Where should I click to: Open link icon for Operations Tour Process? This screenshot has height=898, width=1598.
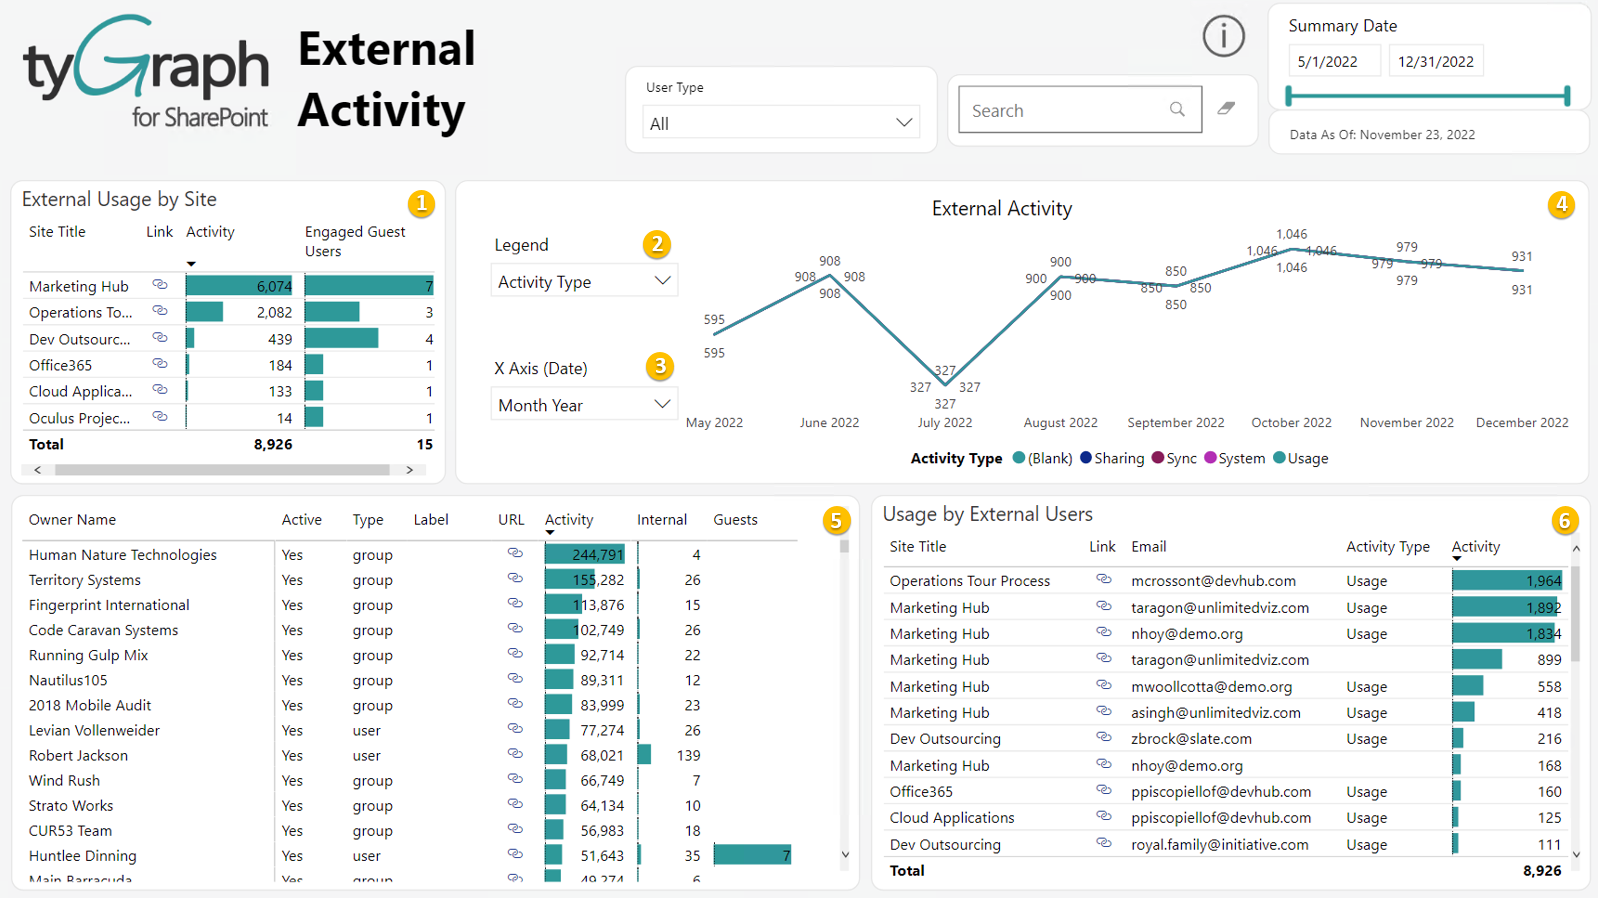1103,580
